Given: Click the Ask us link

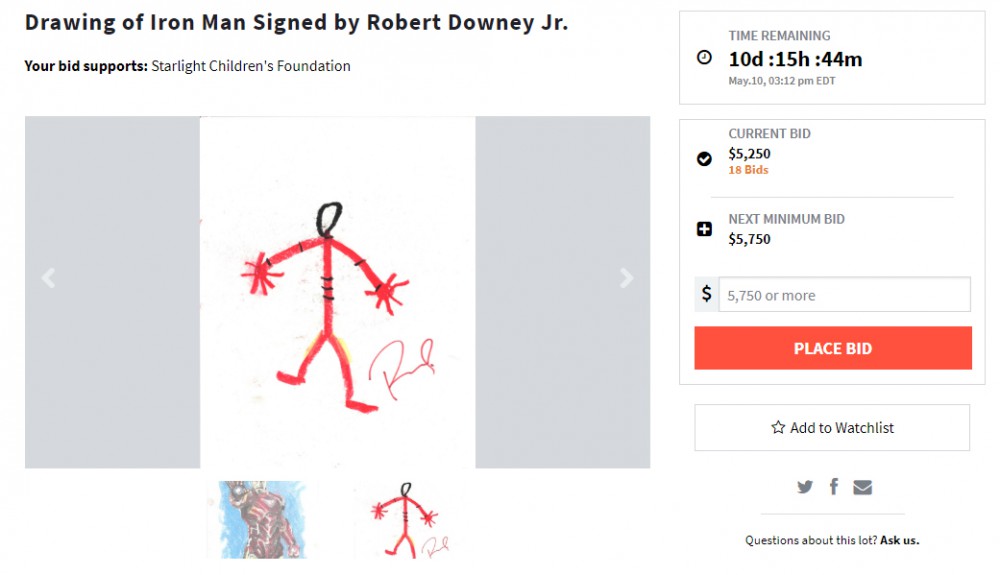Looking at the screenshot, I should point(900,540).
